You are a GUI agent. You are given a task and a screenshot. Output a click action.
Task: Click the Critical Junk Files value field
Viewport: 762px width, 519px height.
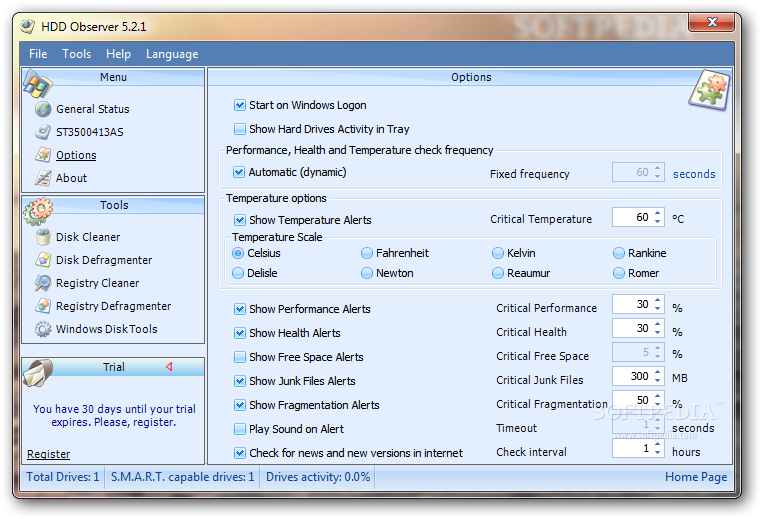633,376
